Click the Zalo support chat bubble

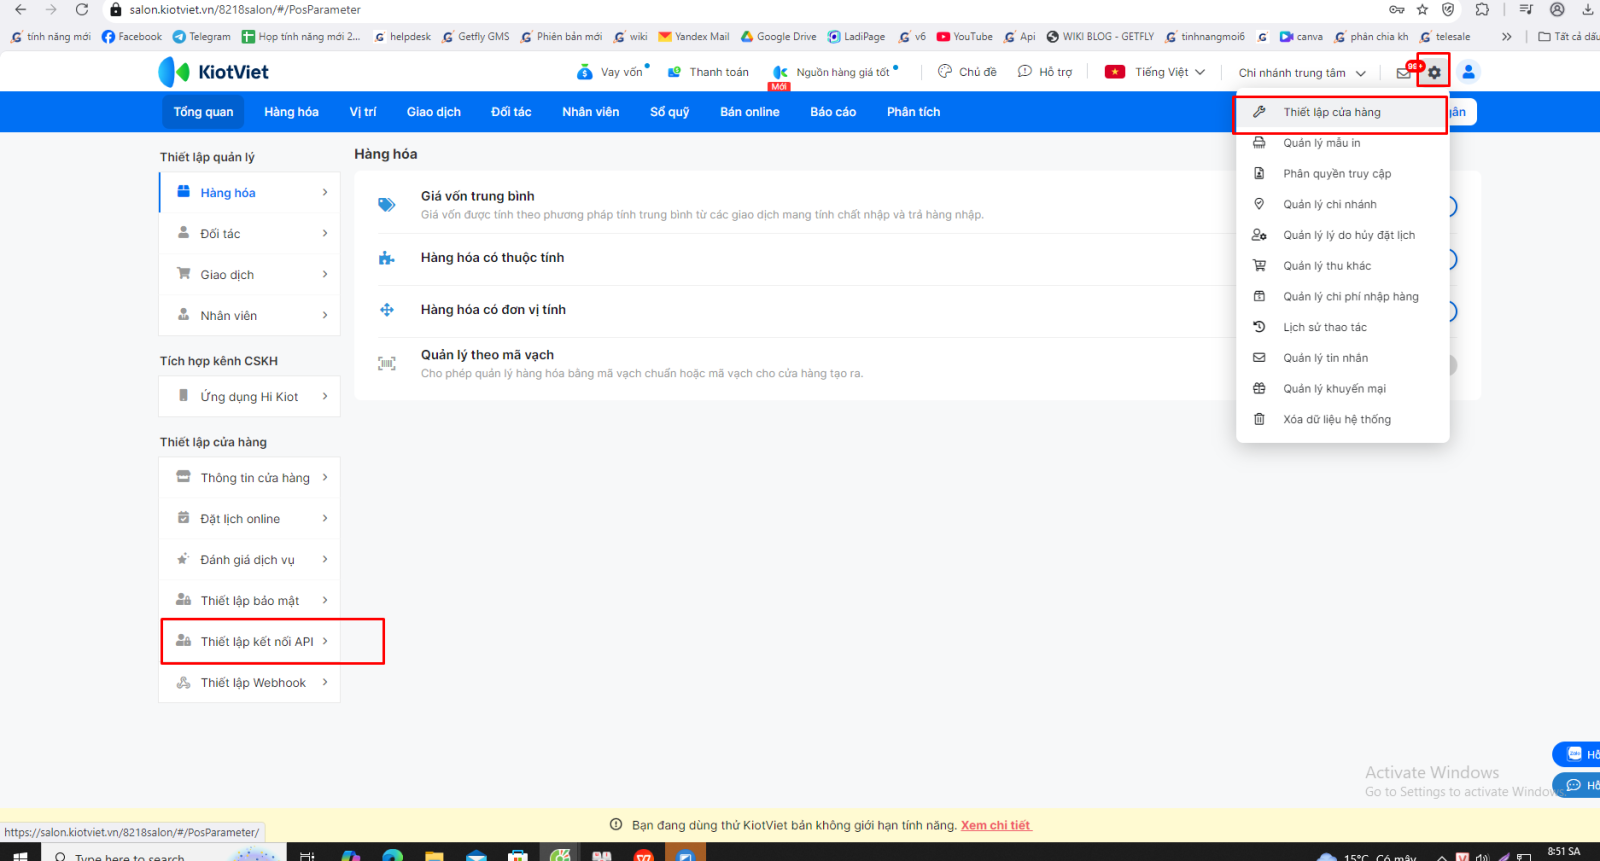(1577, 754)
